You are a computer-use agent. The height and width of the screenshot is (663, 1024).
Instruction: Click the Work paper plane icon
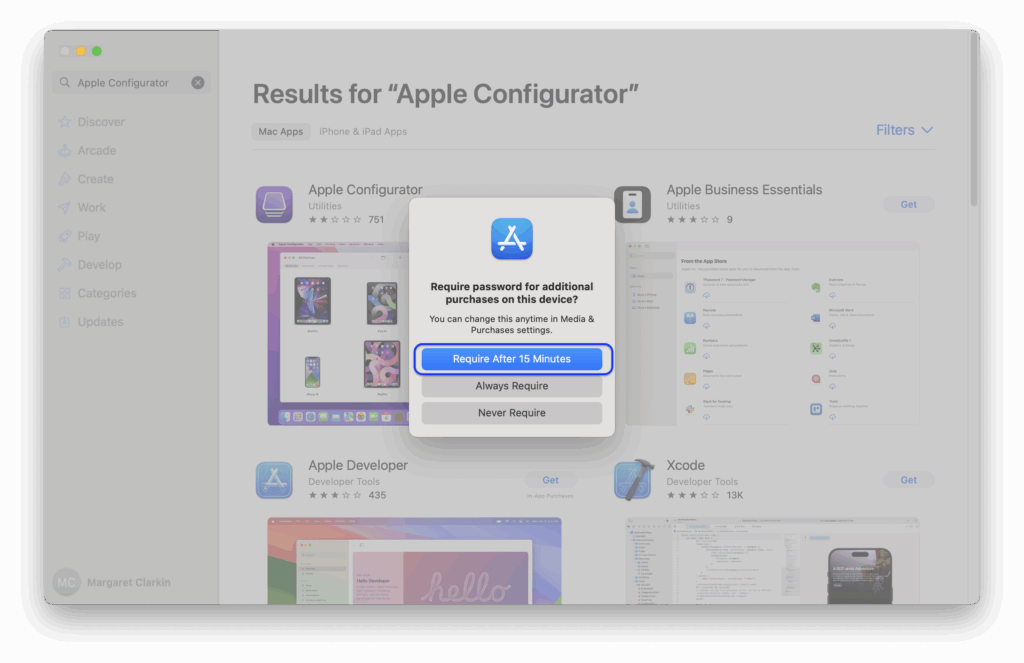(x=65, y=208)
